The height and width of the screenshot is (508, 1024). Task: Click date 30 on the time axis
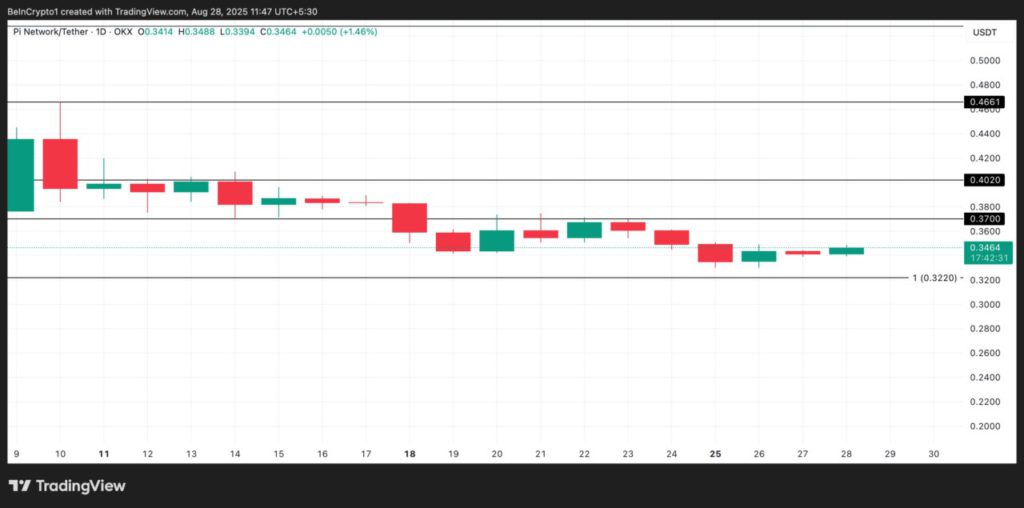(x=934, y=453)
